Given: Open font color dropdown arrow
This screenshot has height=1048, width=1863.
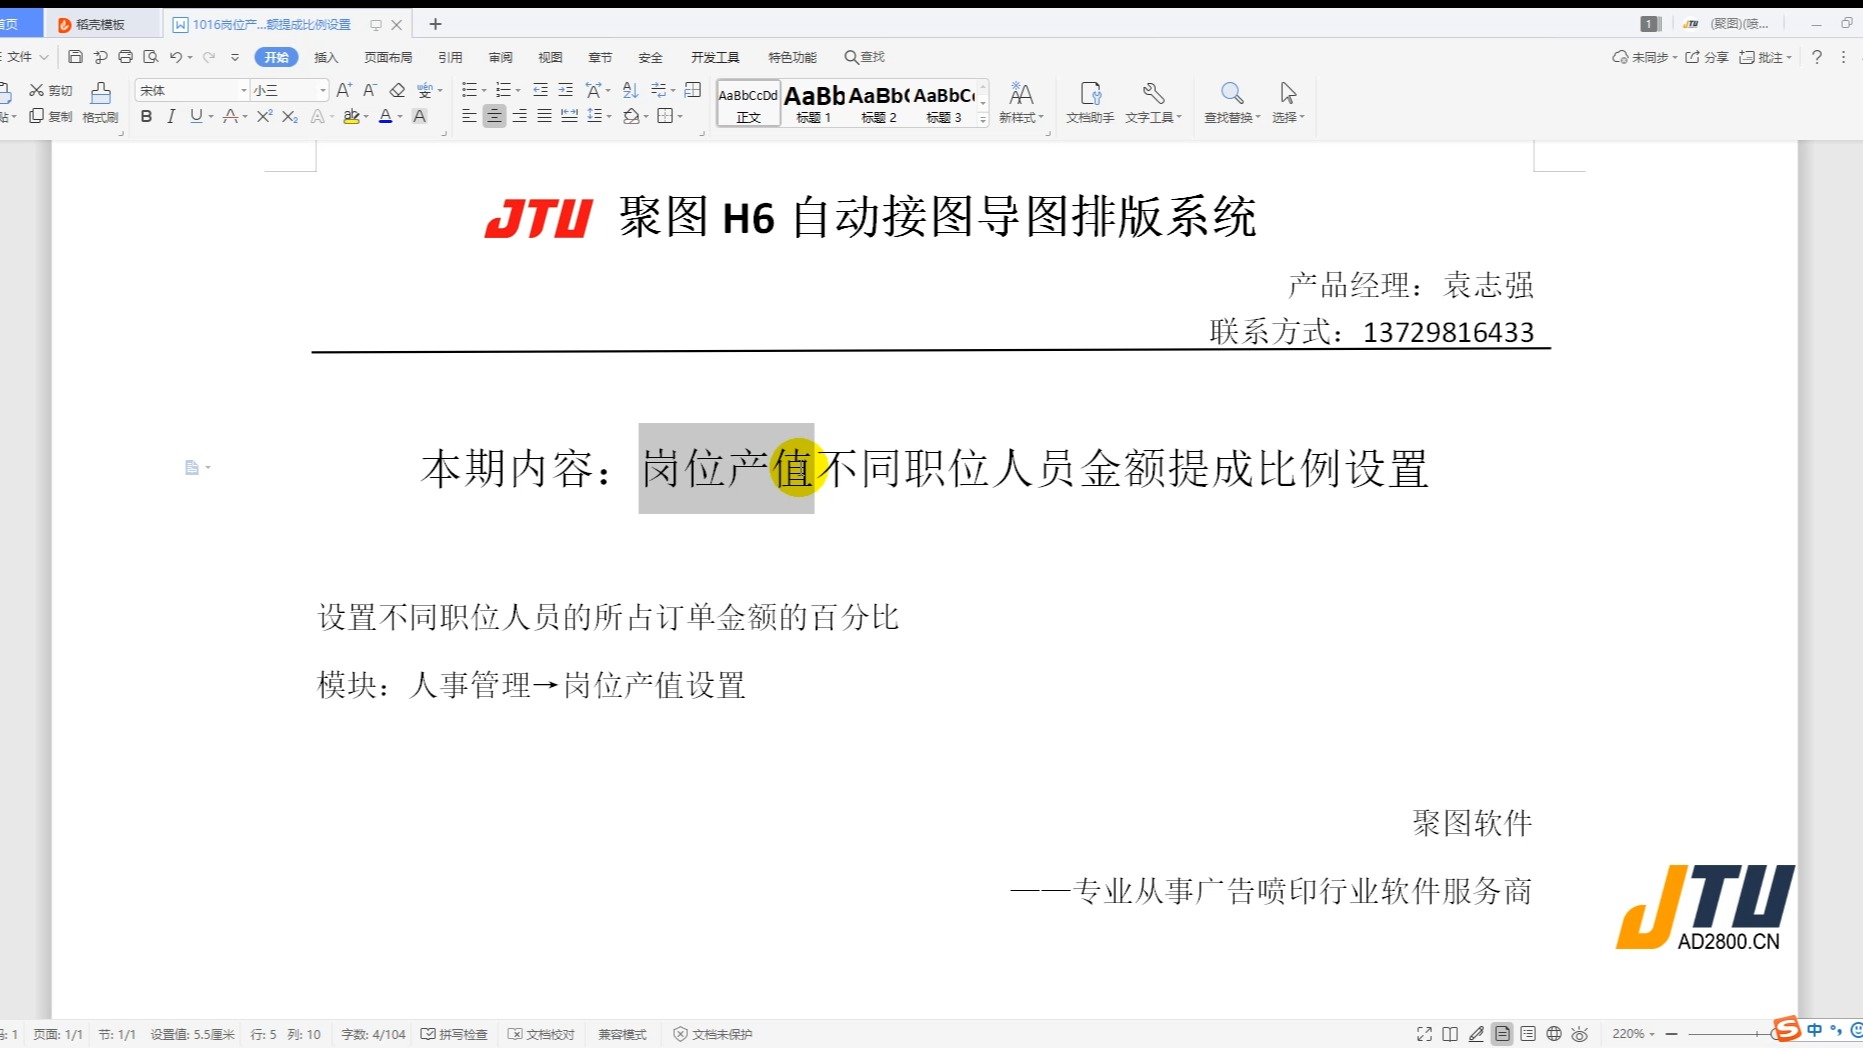Looking at the screenshot, I should [x=400, y=117].
